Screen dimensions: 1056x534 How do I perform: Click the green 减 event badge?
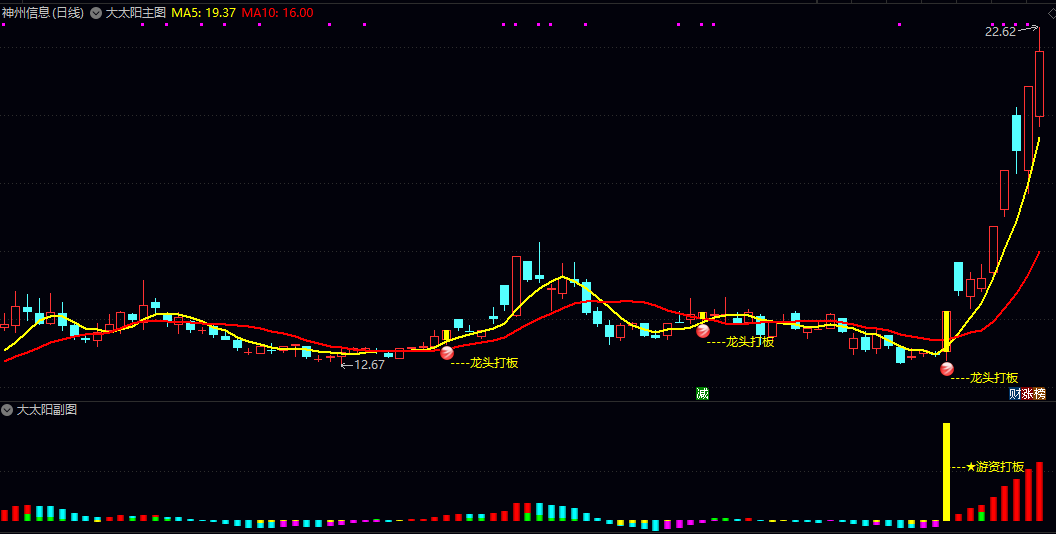702,394
